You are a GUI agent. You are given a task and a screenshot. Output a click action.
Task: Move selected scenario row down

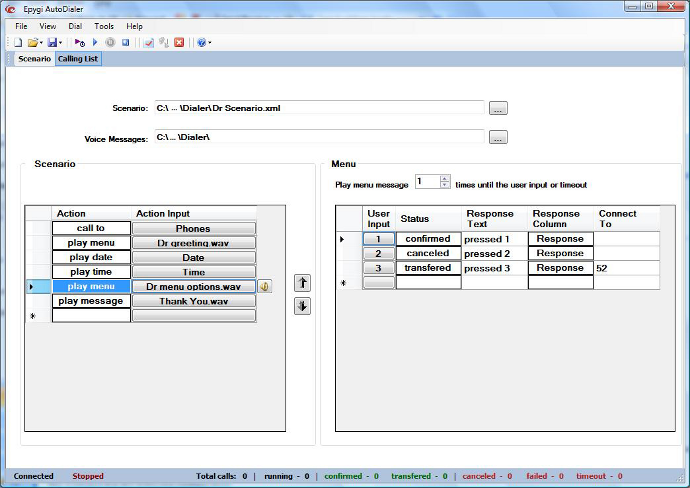coord(302,306)
